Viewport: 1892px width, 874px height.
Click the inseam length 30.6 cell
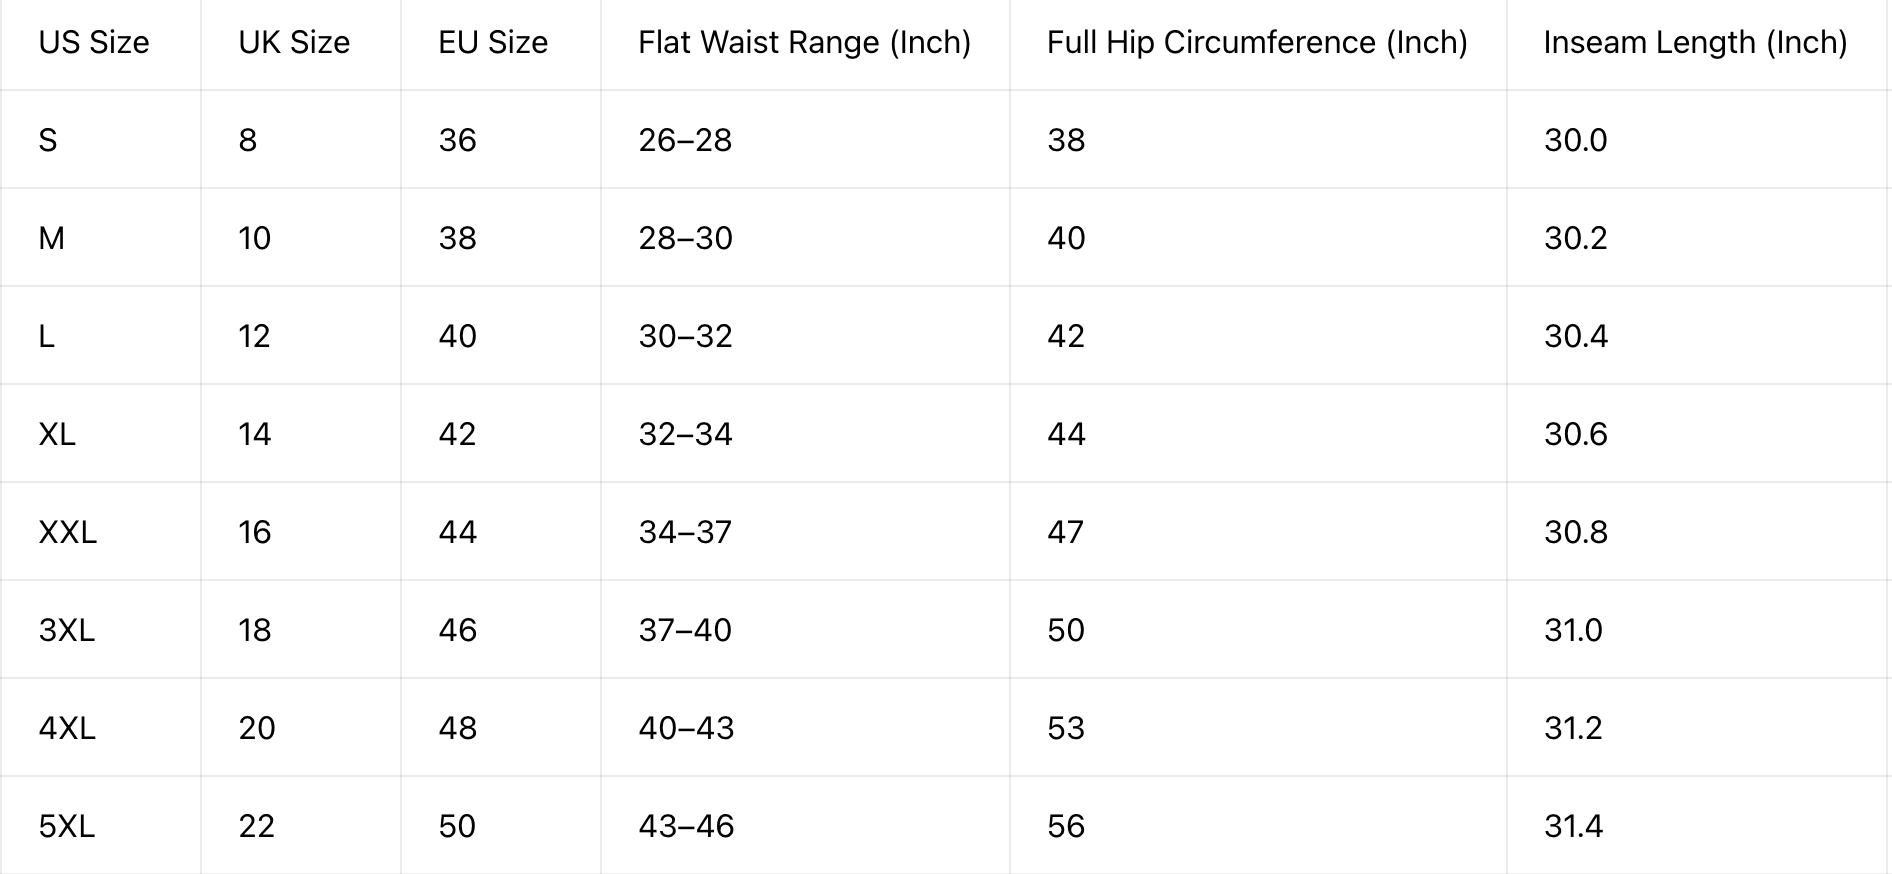1696,434
